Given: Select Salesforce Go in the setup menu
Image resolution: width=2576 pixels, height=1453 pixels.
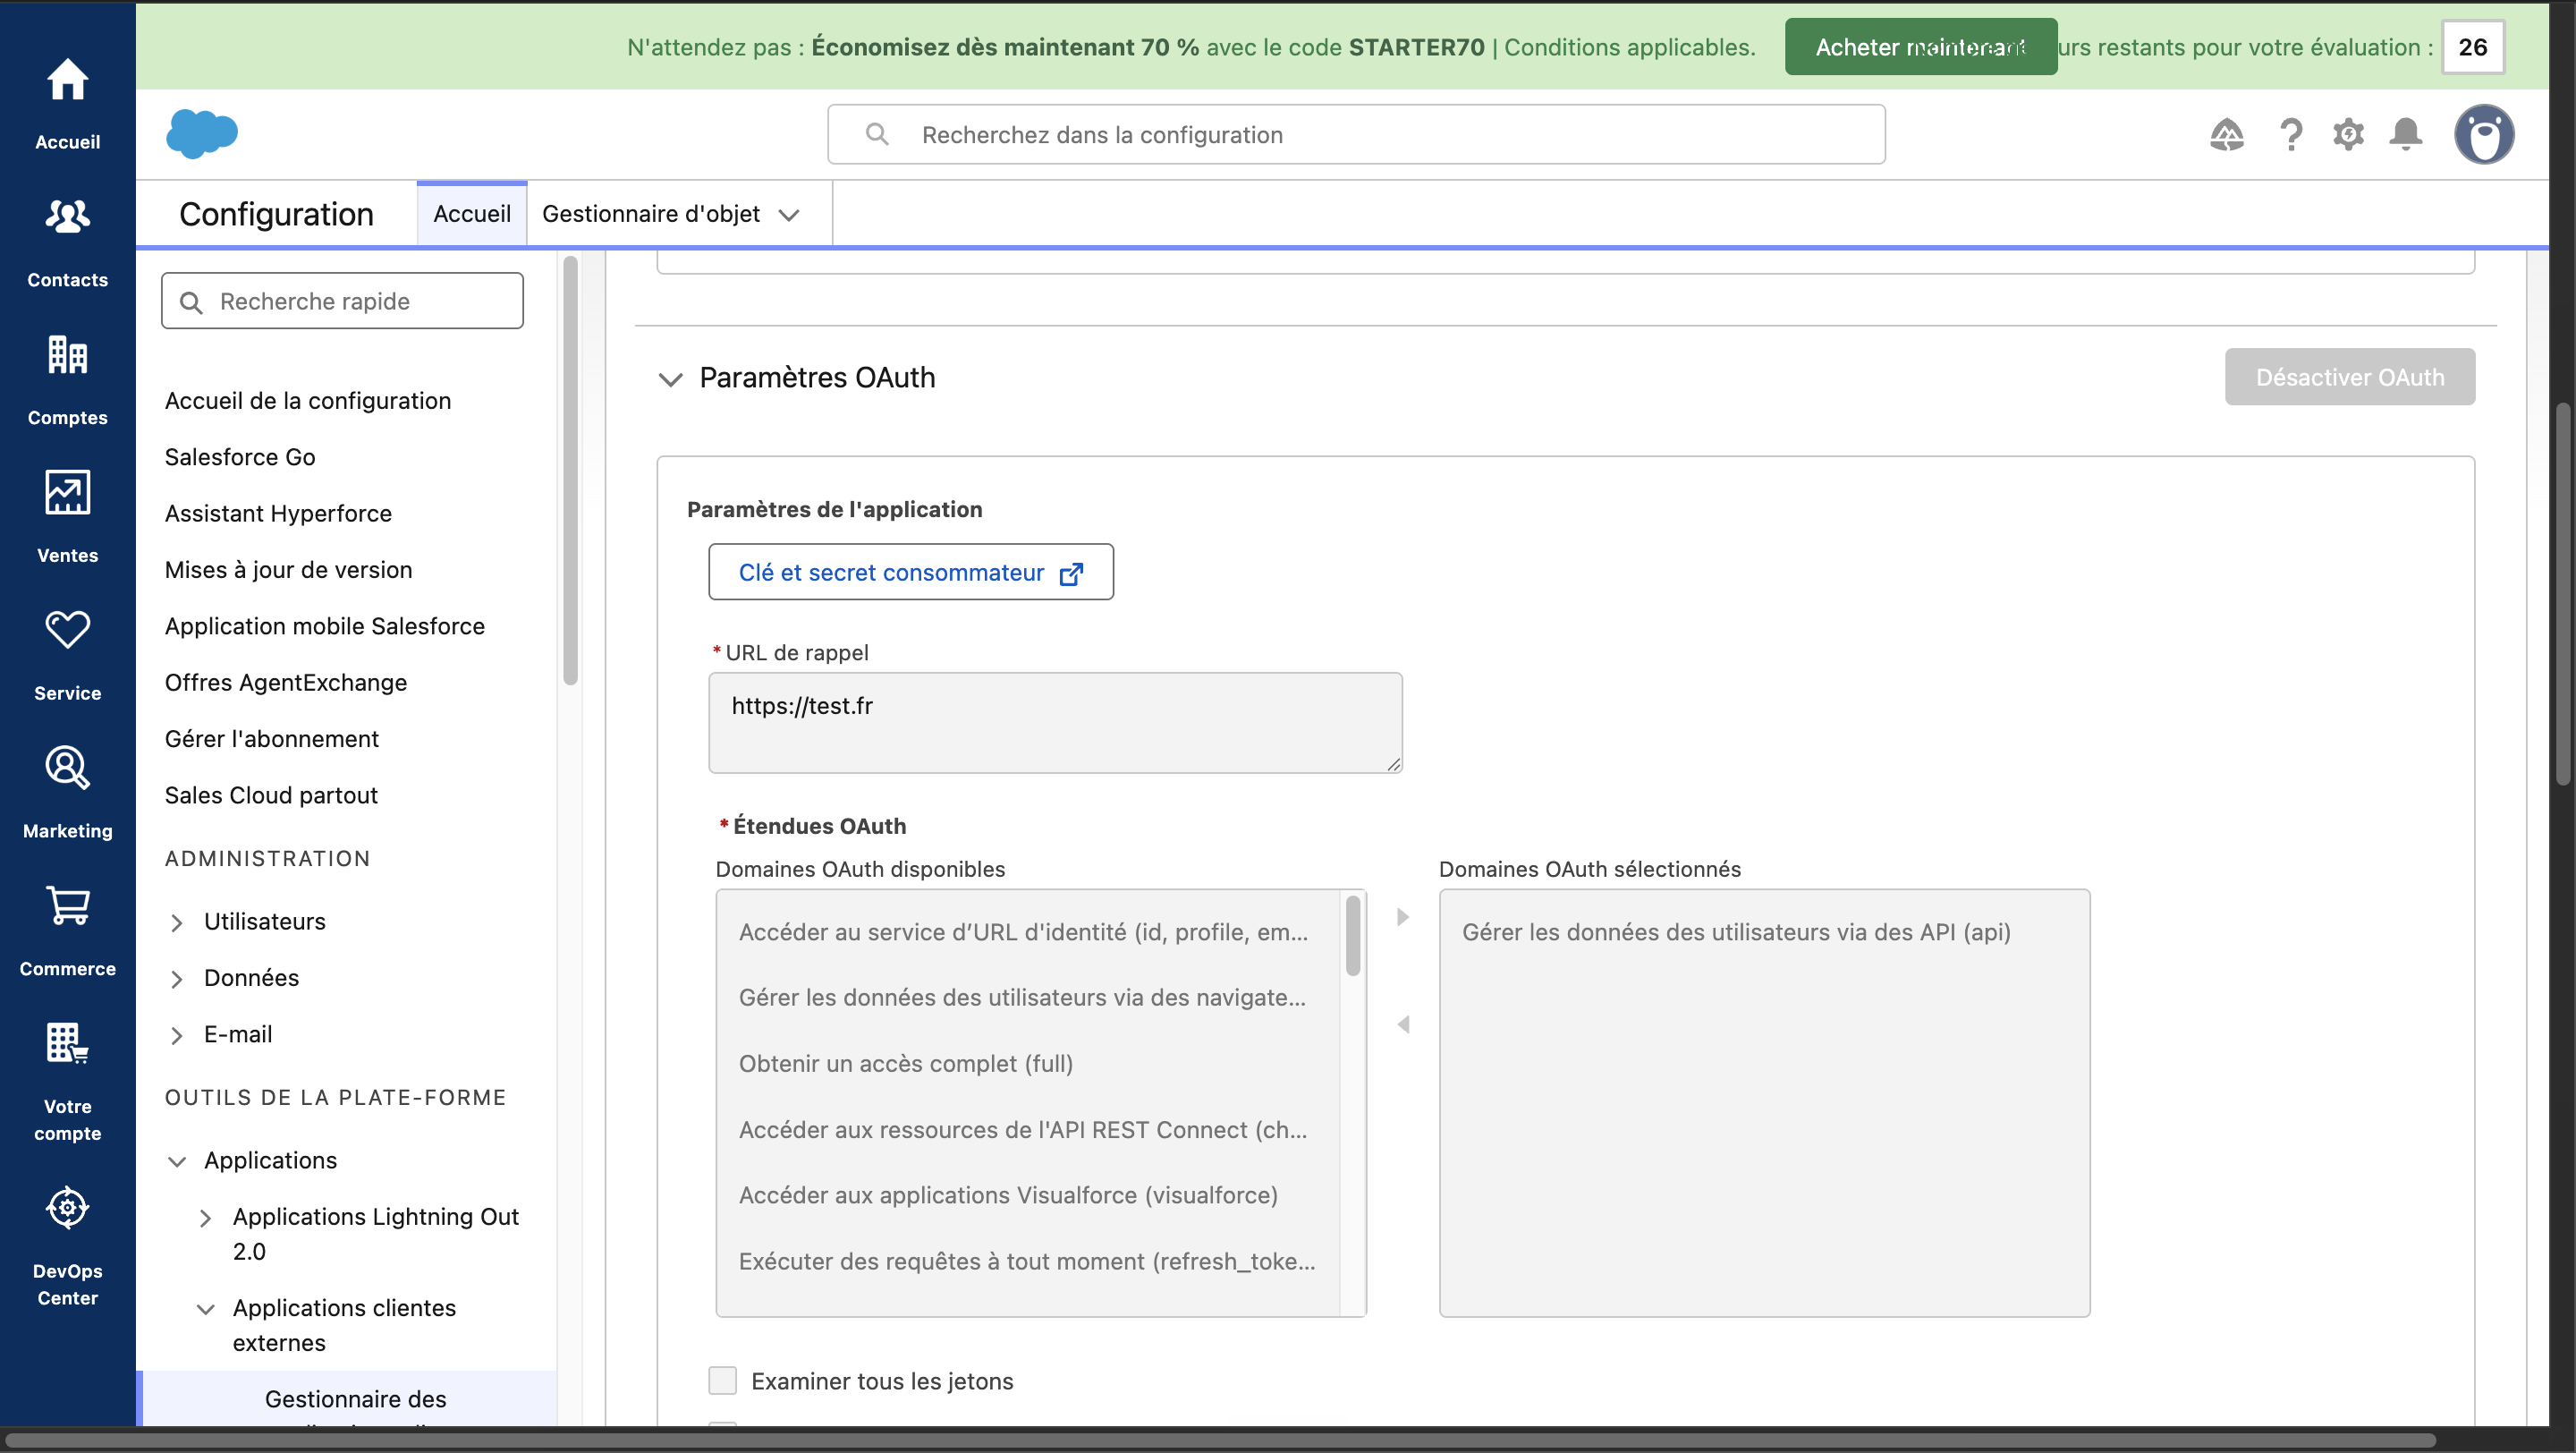Looking at the screenshot, I should pyautogui.click(x=240, y=457).
